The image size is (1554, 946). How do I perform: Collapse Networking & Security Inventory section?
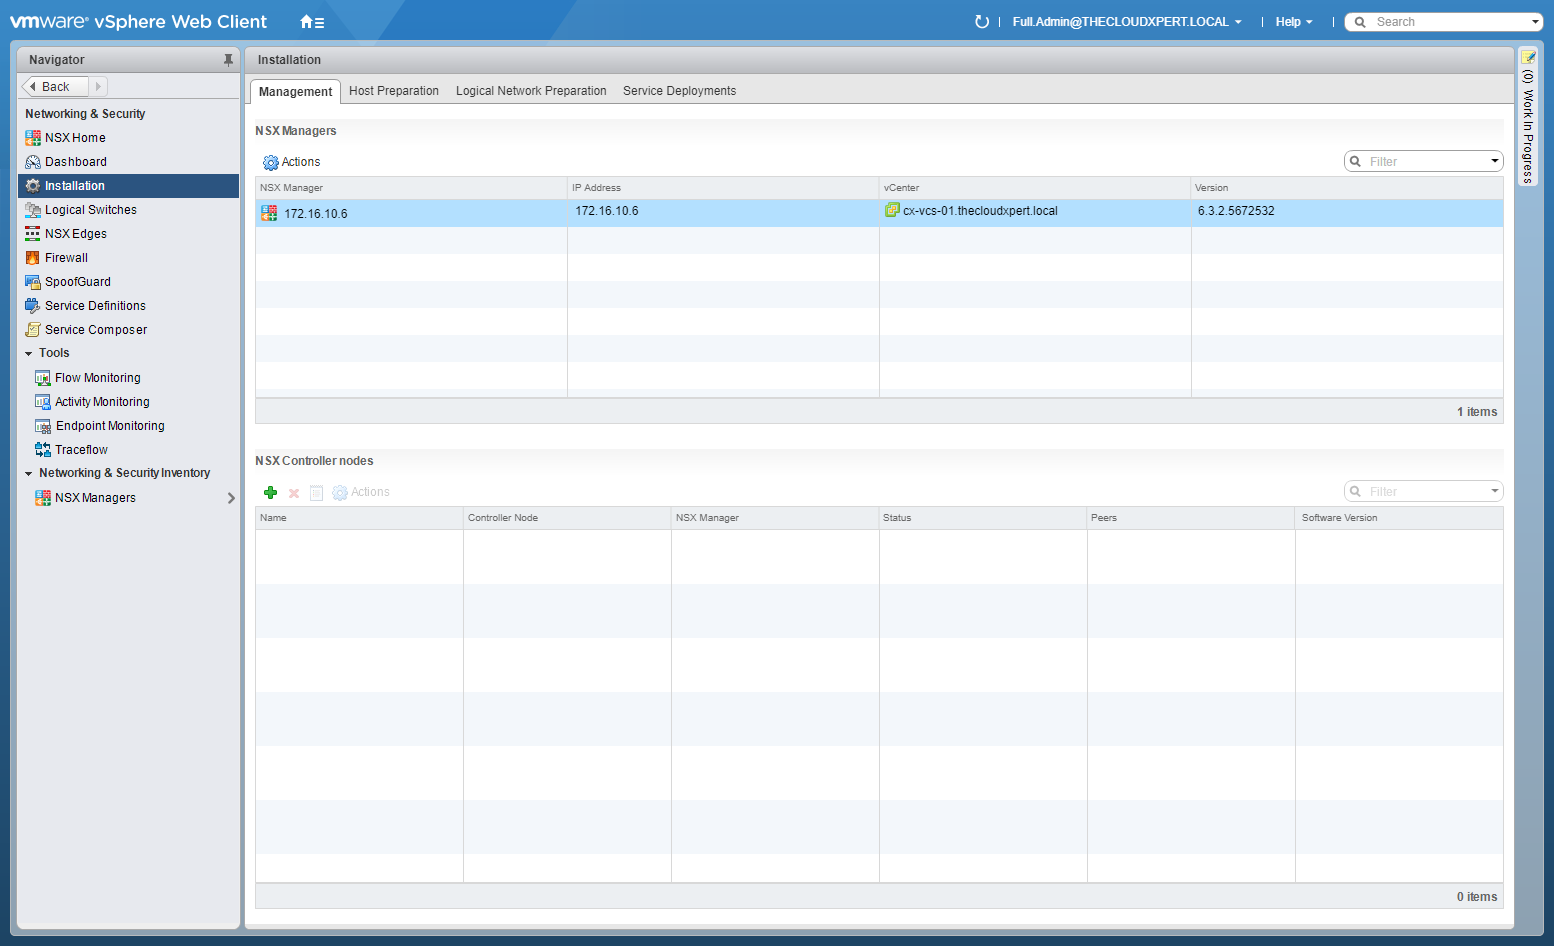tap(29, 474)
